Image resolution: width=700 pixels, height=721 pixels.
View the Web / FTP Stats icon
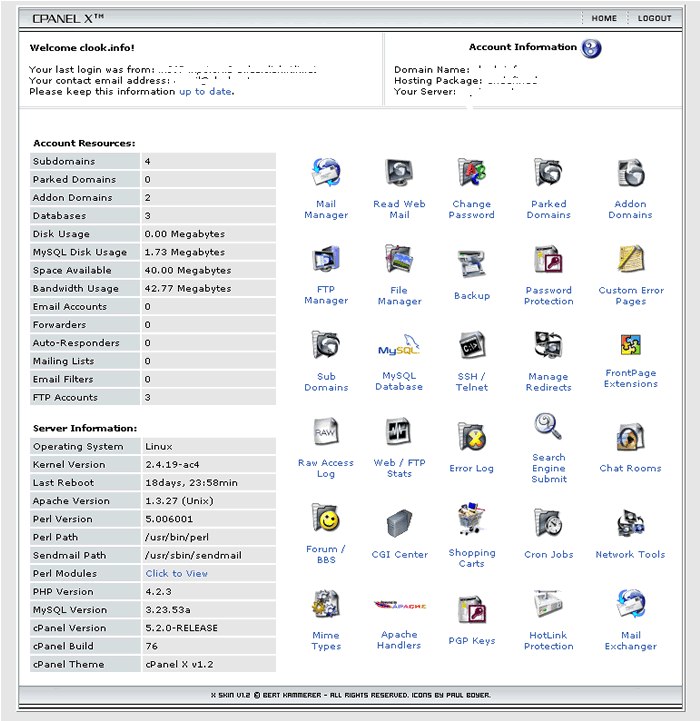(398, 431)
